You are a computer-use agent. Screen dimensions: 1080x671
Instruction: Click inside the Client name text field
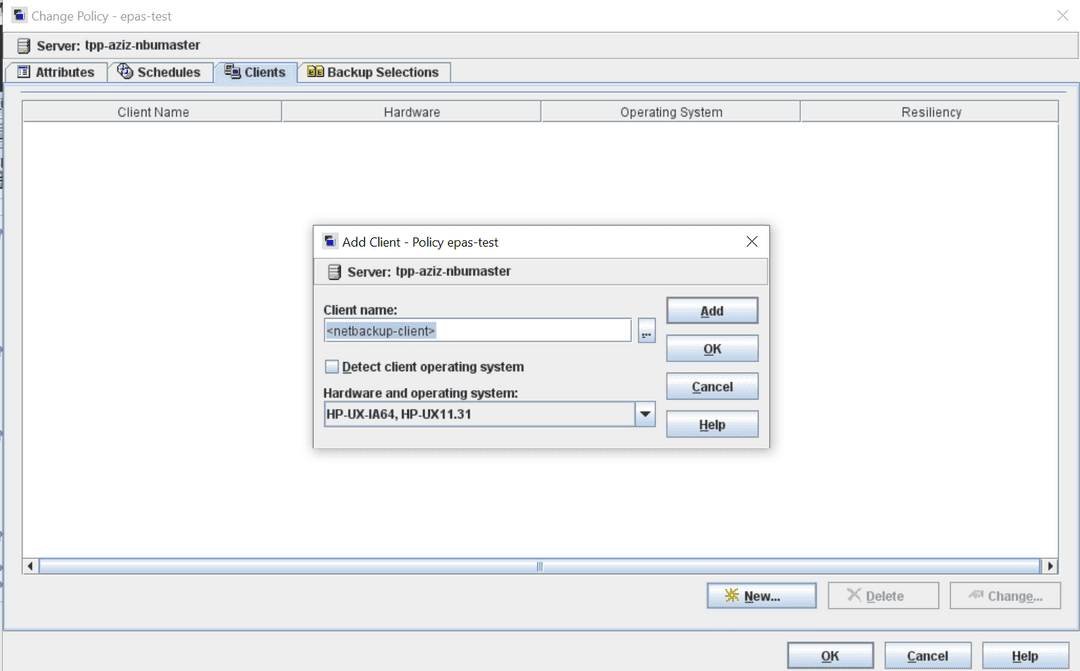click(477, 331)
